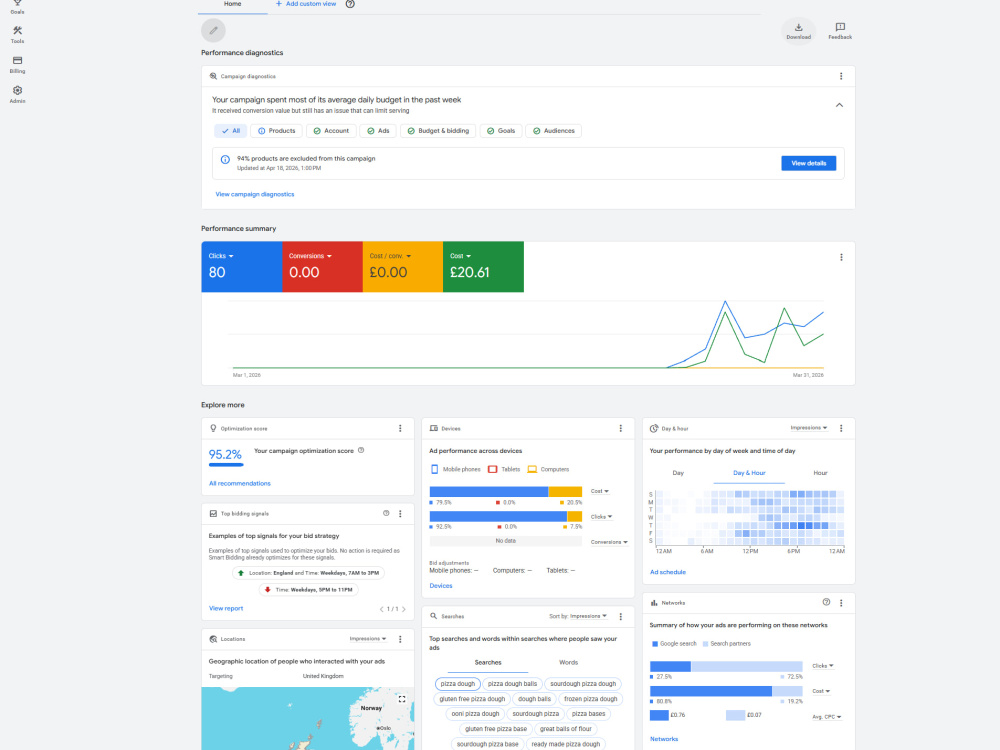1000x750 pixels.
Task: Go to next bidding signal page arrow
Action: pos(404,609)
